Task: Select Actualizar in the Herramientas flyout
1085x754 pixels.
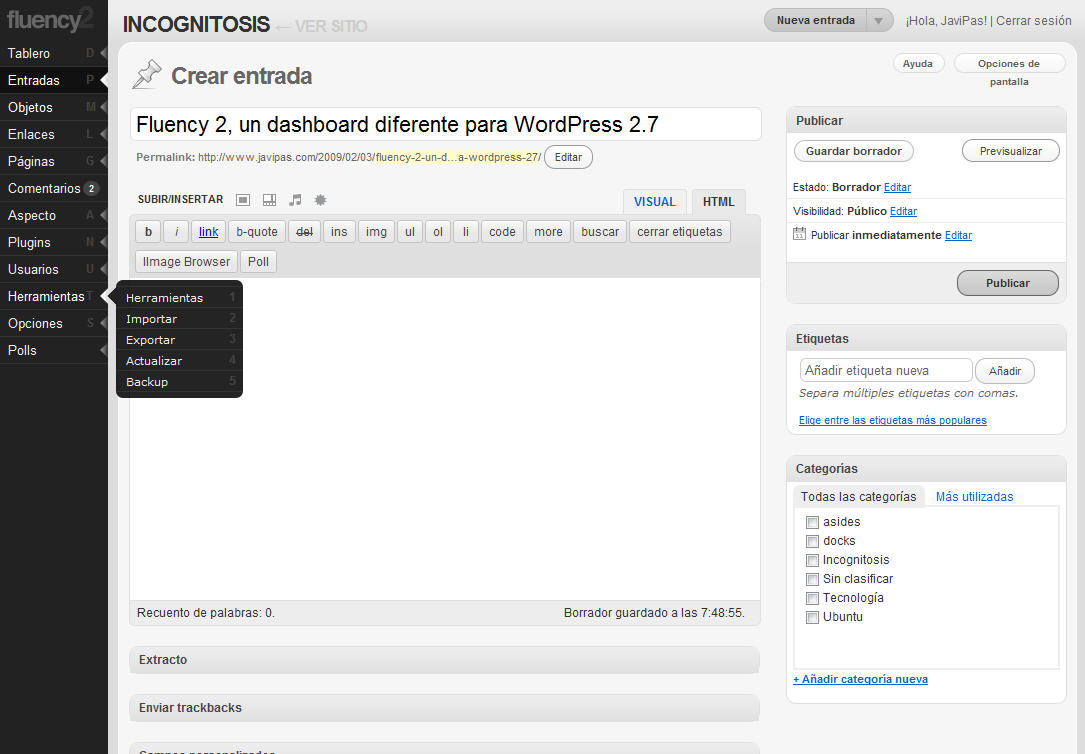Action: tap(179, 360)
